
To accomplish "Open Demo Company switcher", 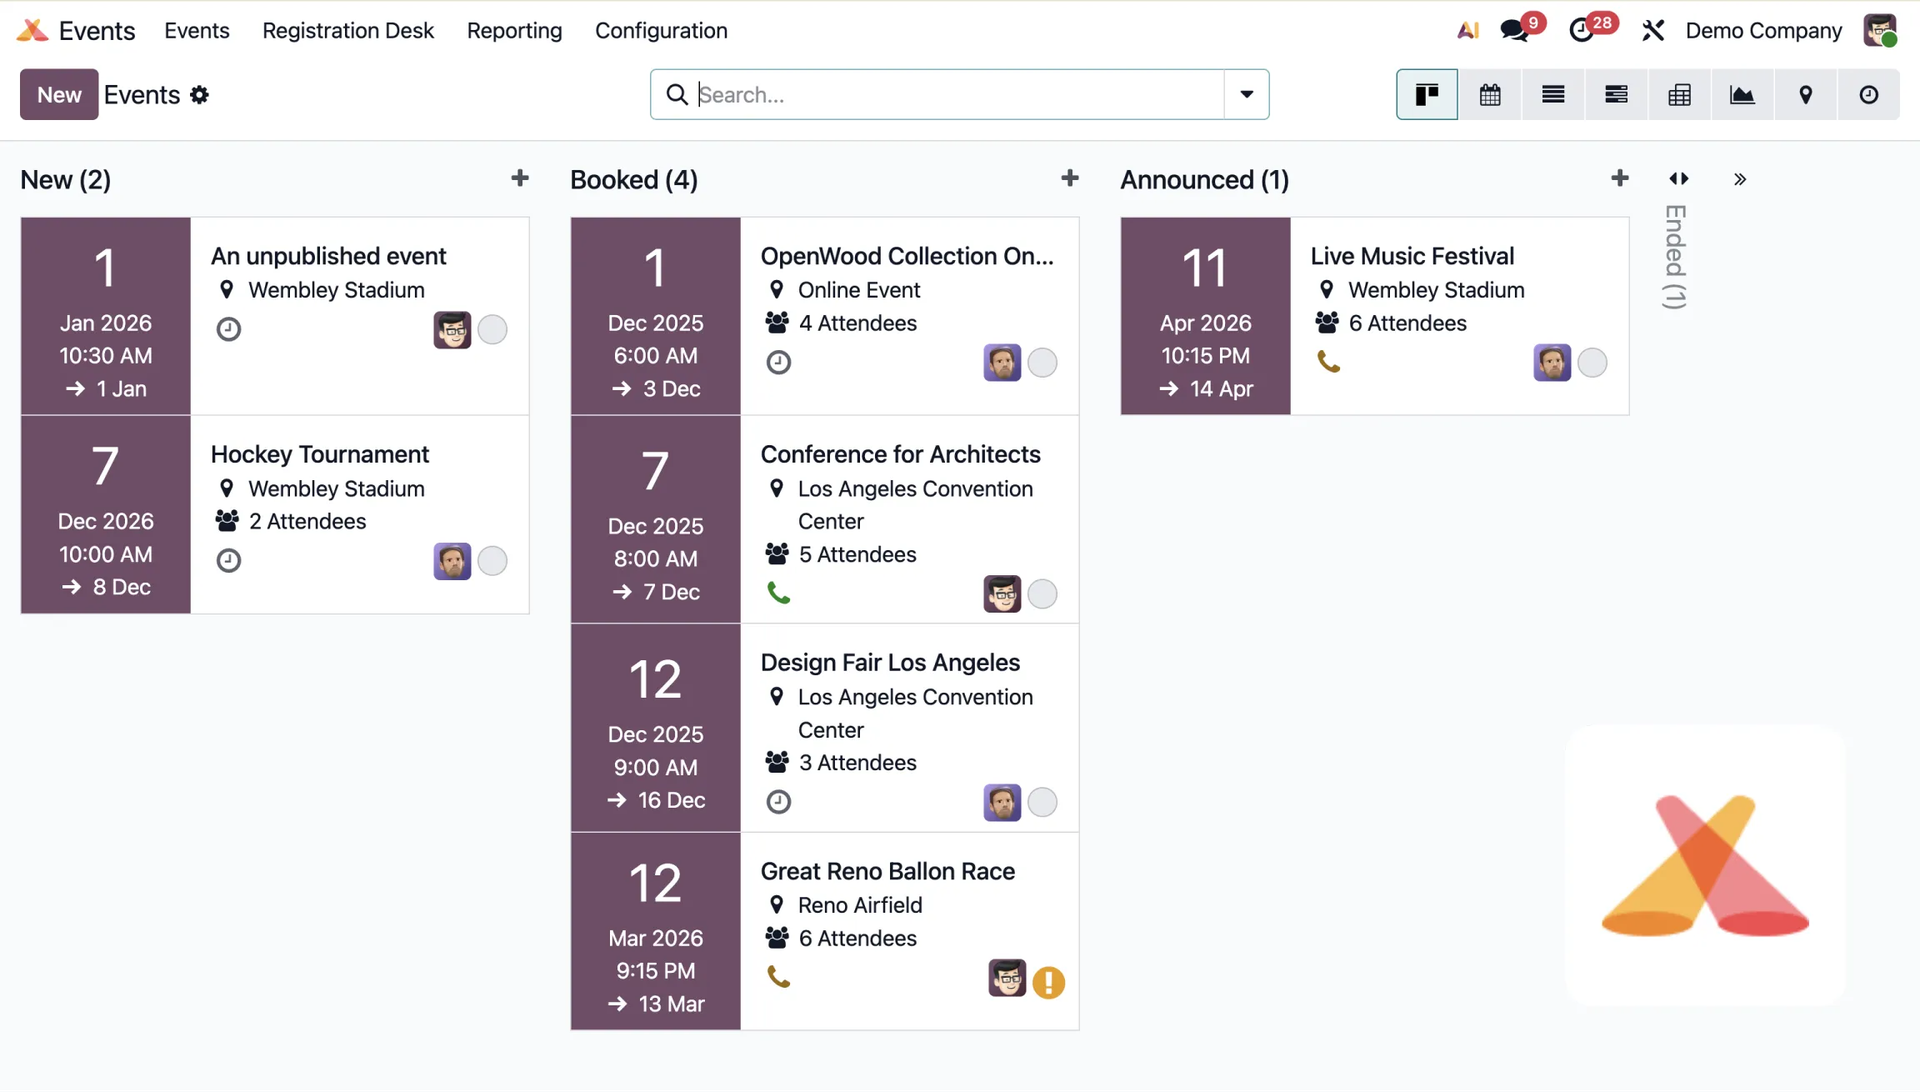I will coord(1763,31).
